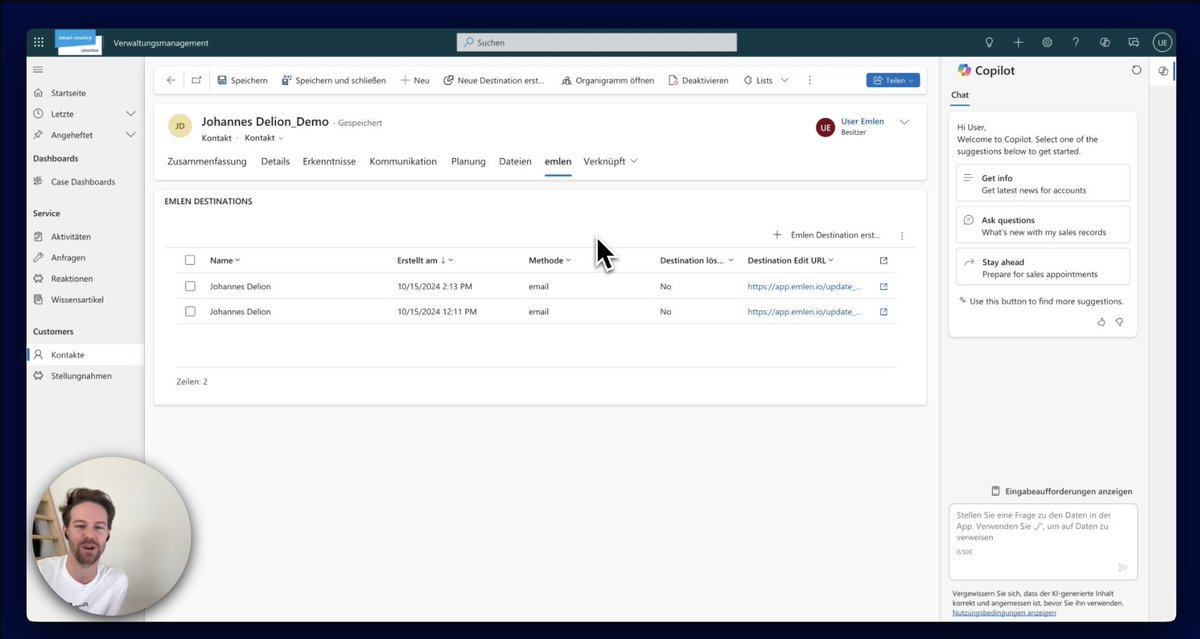Click Eingabeaufforderungen anzeigen
This screenshot has width=1200, height=639.
[1061, 491]
